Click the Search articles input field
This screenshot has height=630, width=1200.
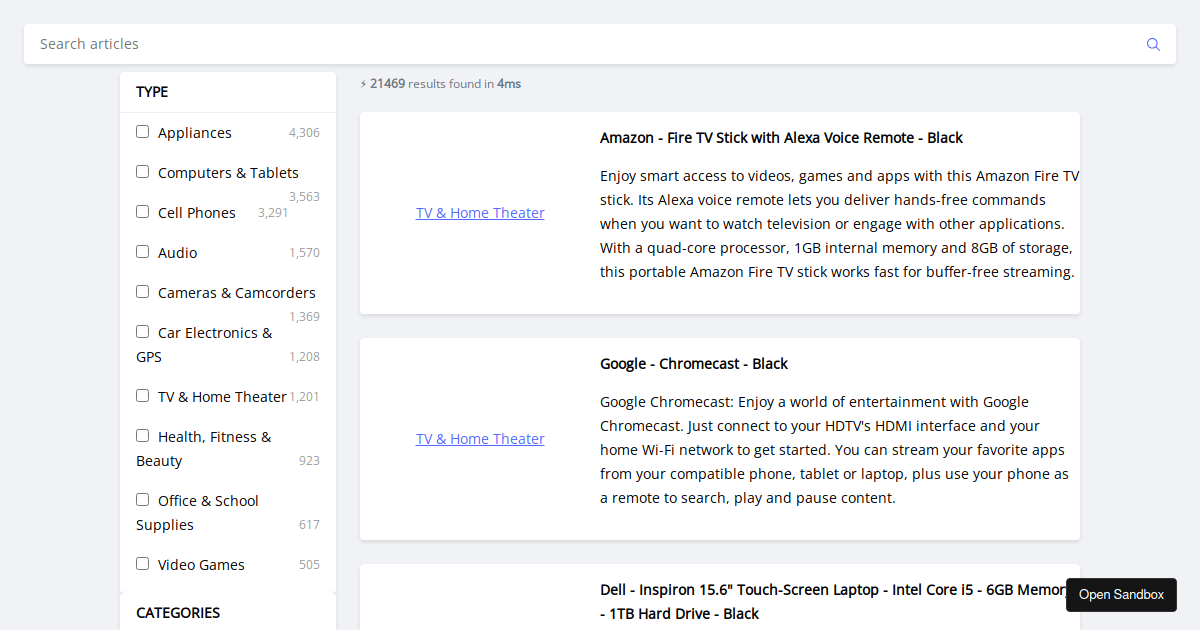[400, 44]
